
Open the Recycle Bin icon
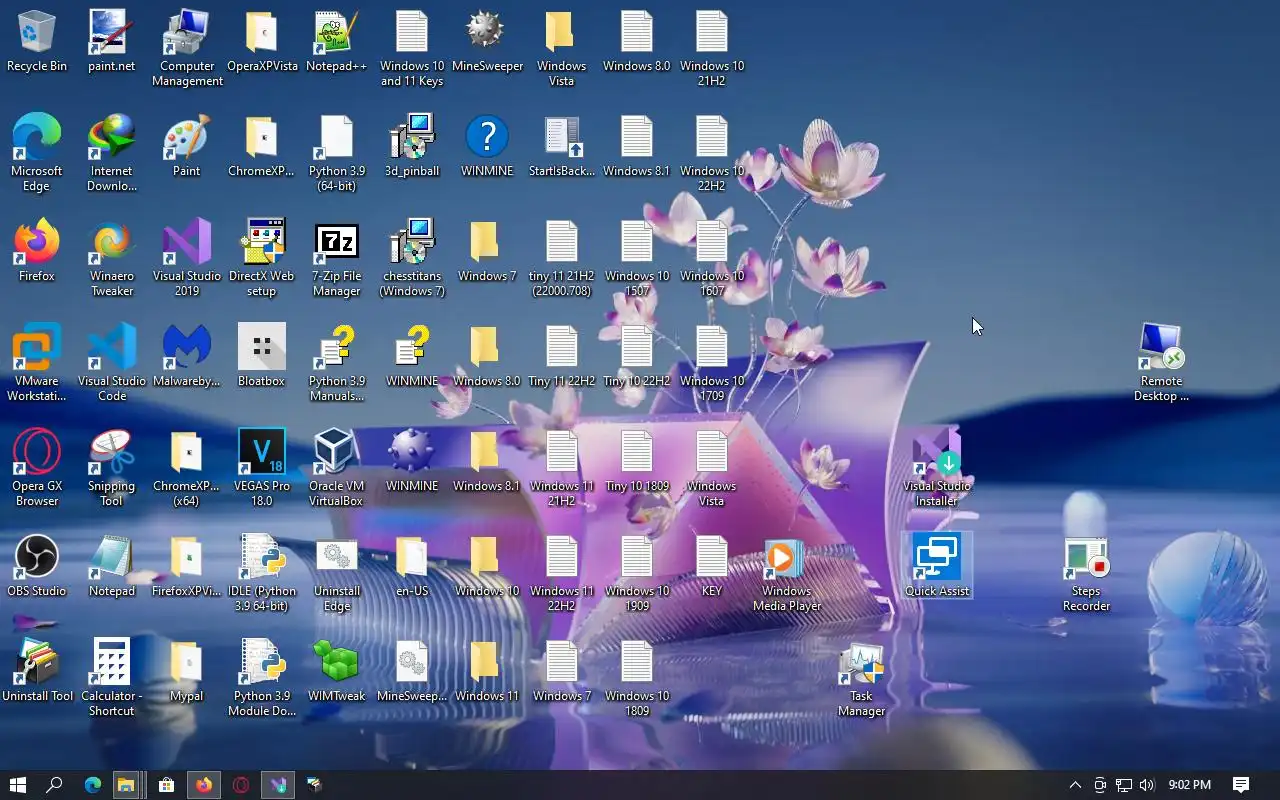pos(37,42)
